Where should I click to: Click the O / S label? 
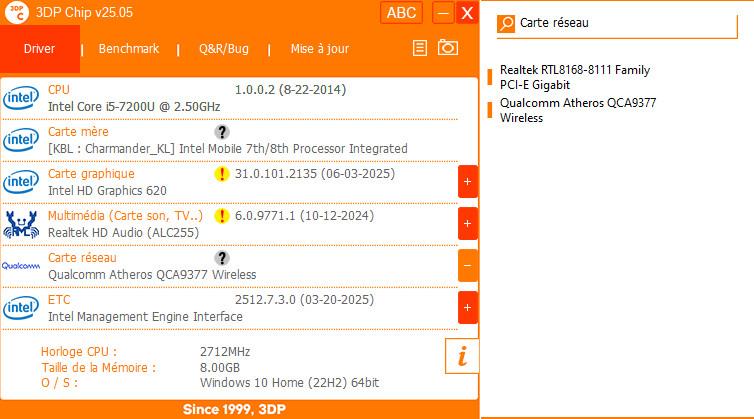click(x=60, y=383)
